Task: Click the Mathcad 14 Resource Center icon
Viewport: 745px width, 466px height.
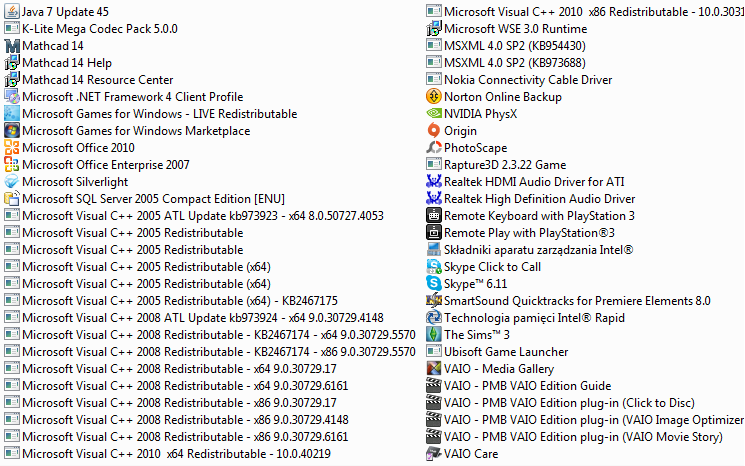Action: tap(11, 80)
